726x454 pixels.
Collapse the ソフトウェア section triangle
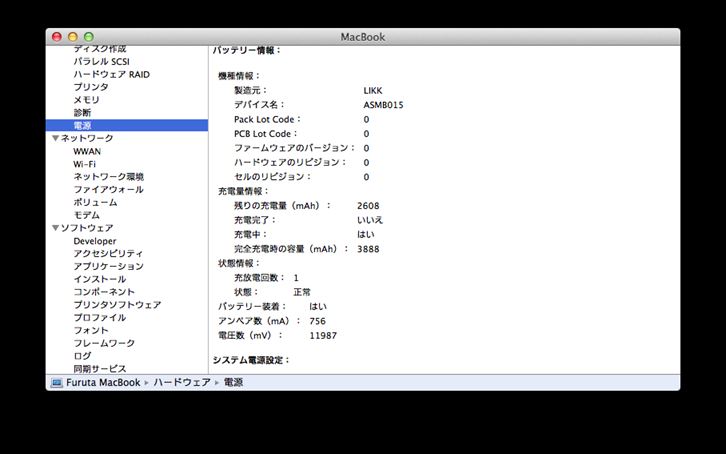click(x=56, y=228)
